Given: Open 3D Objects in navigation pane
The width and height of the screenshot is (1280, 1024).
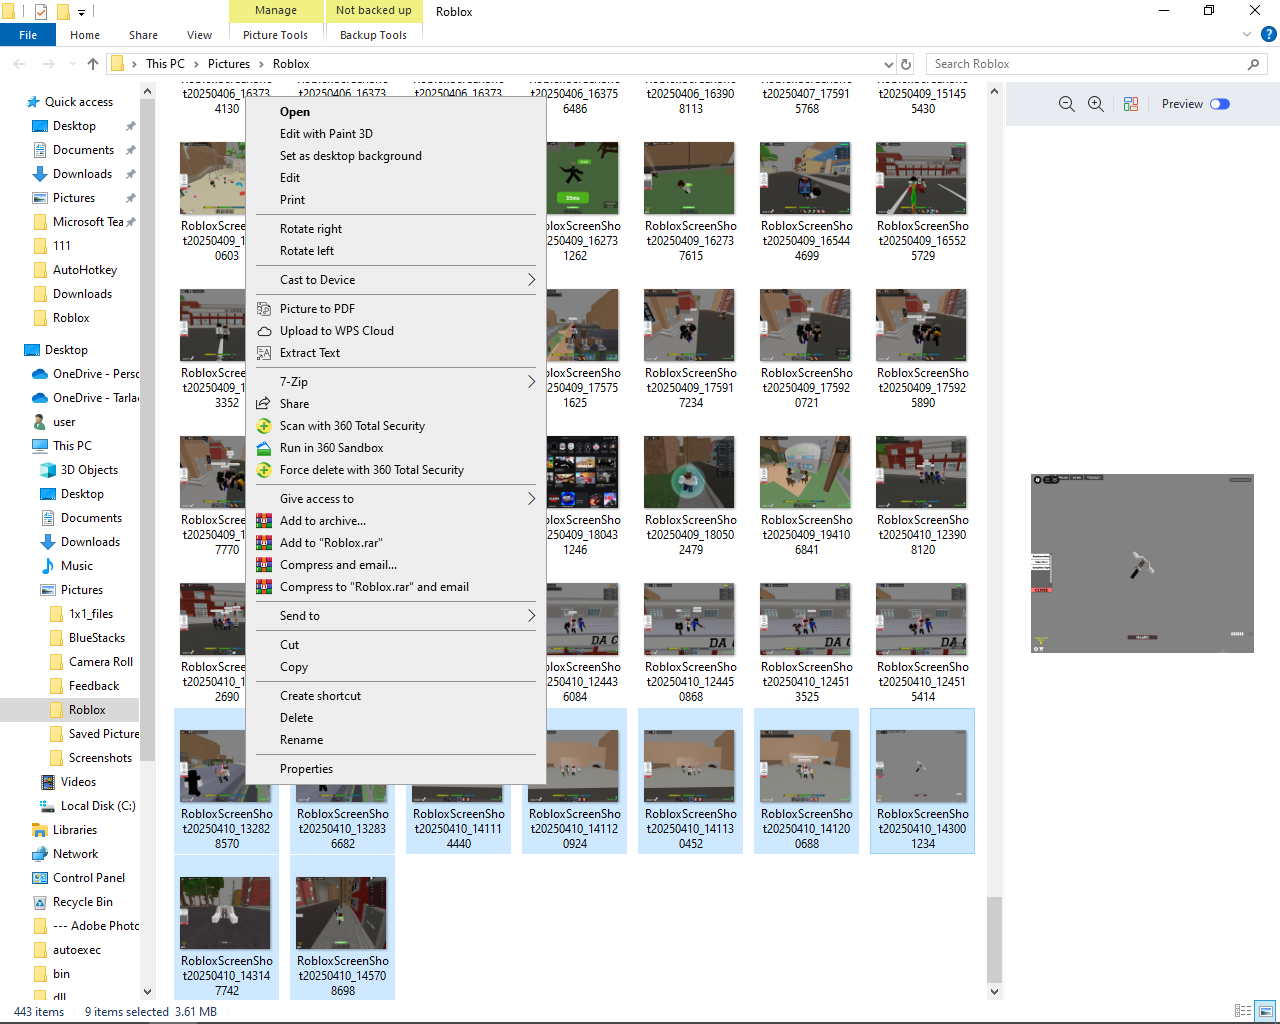Looking at the screenshot, I should pyautogui.click(x=89, y=470).
